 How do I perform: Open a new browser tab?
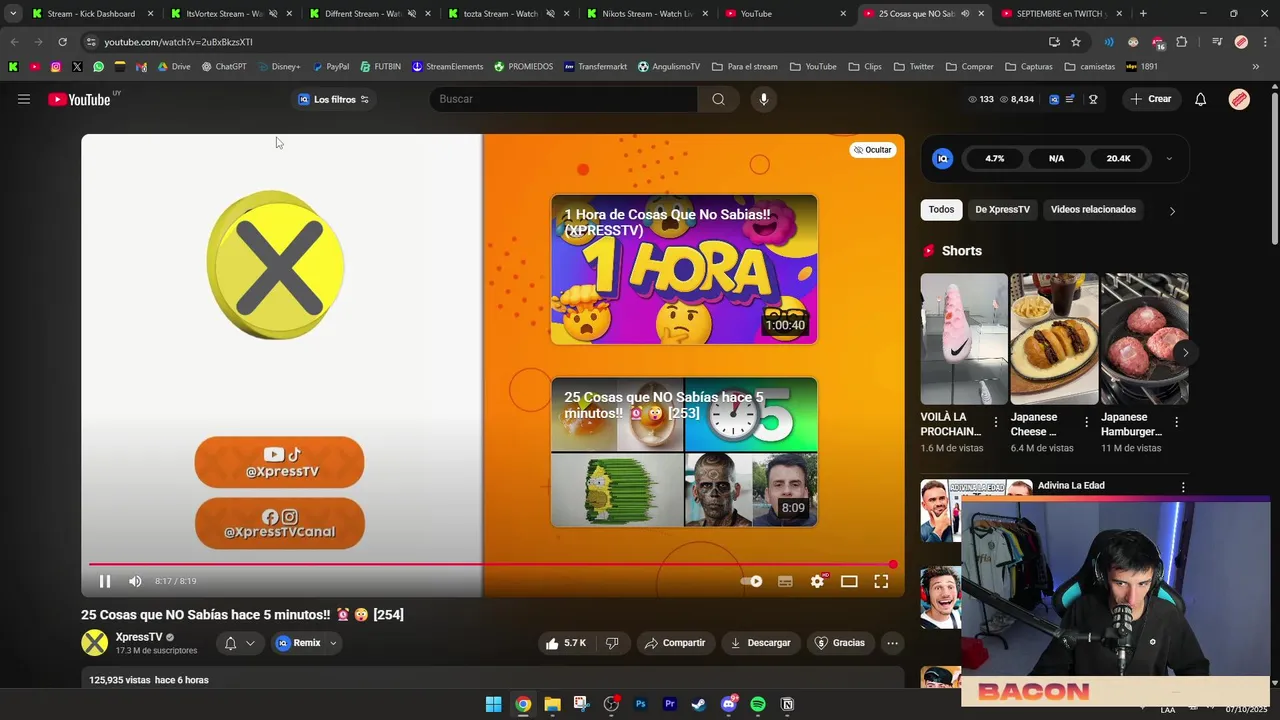pos(1143,14)
